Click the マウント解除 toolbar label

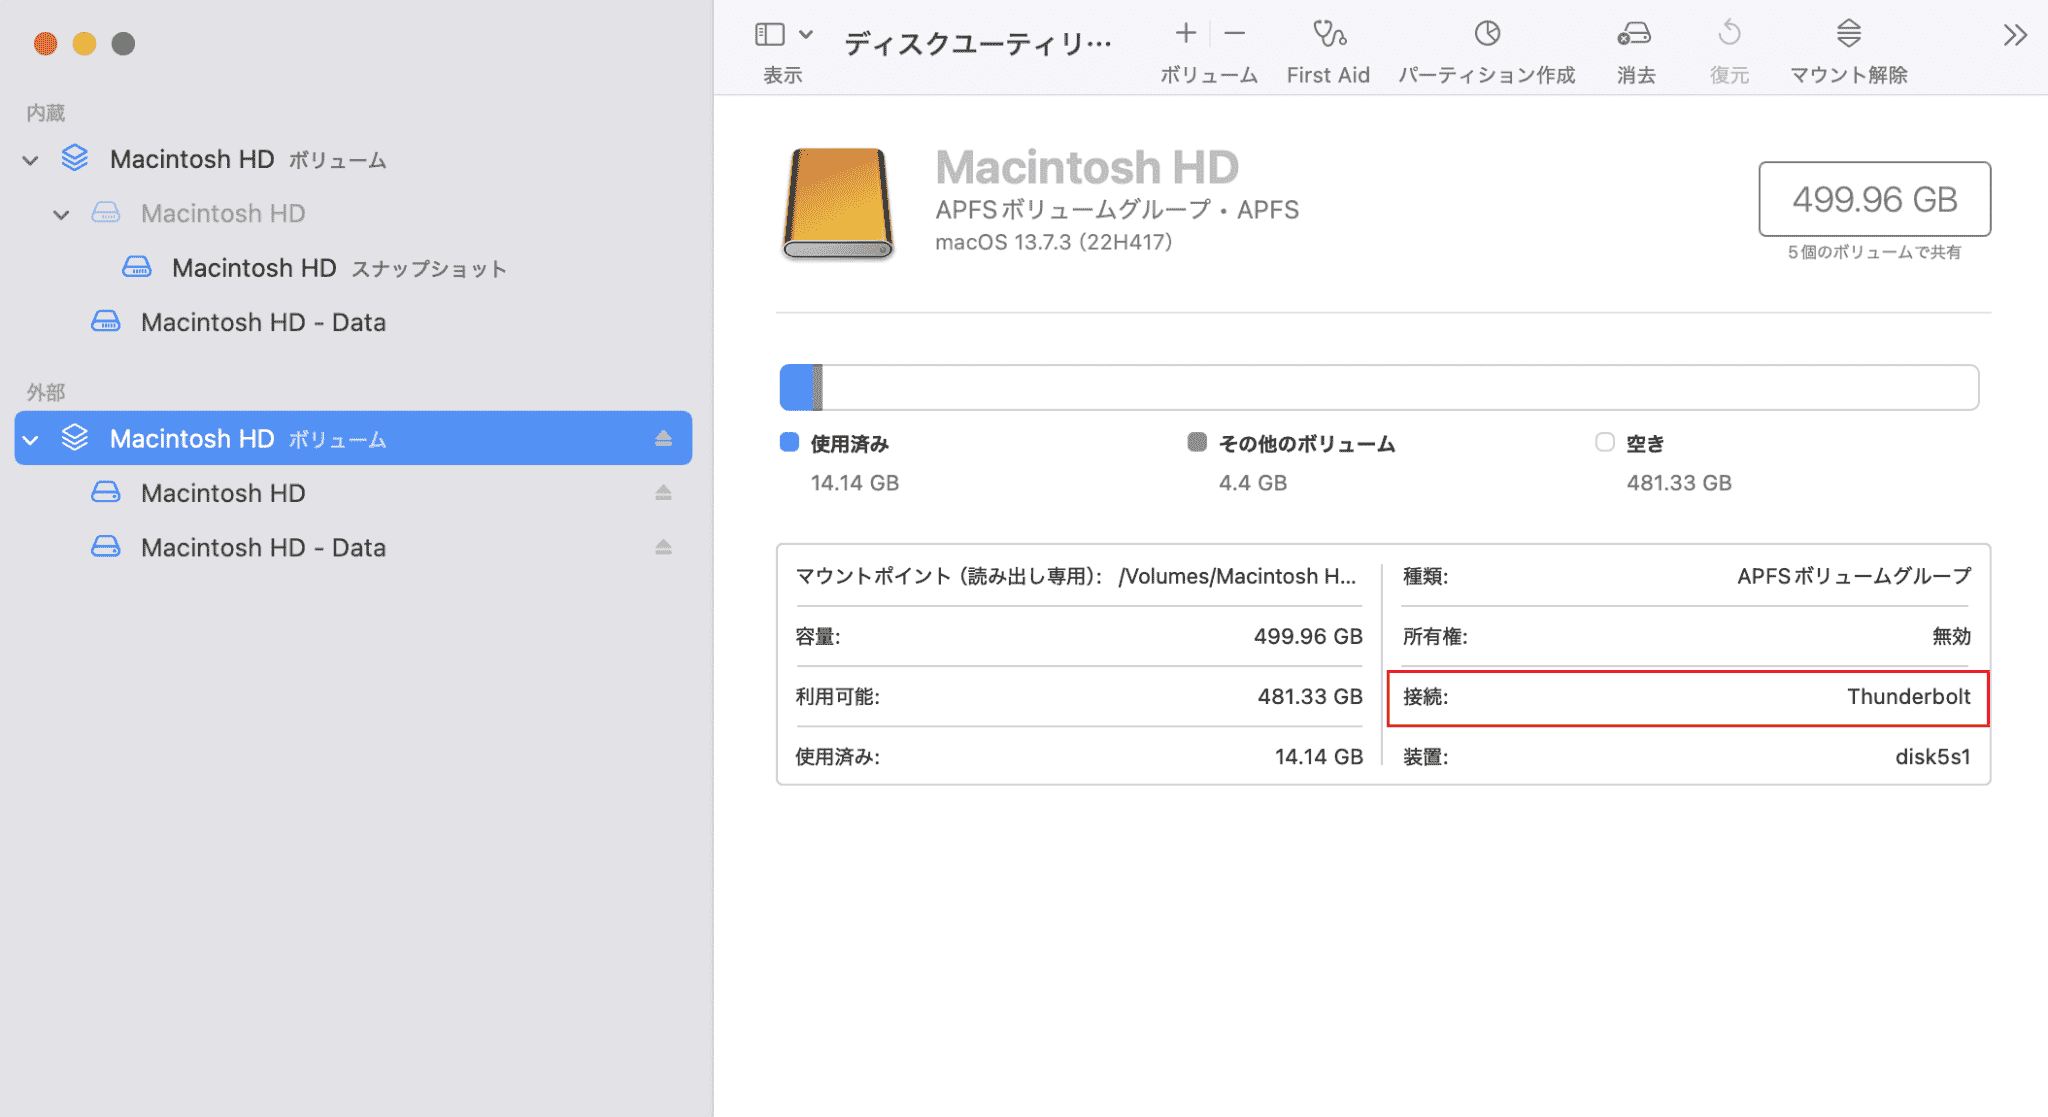point(1848,75)
